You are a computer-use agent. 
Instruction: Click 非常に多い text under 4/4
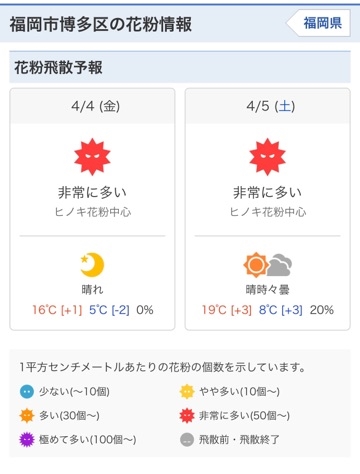92,193
